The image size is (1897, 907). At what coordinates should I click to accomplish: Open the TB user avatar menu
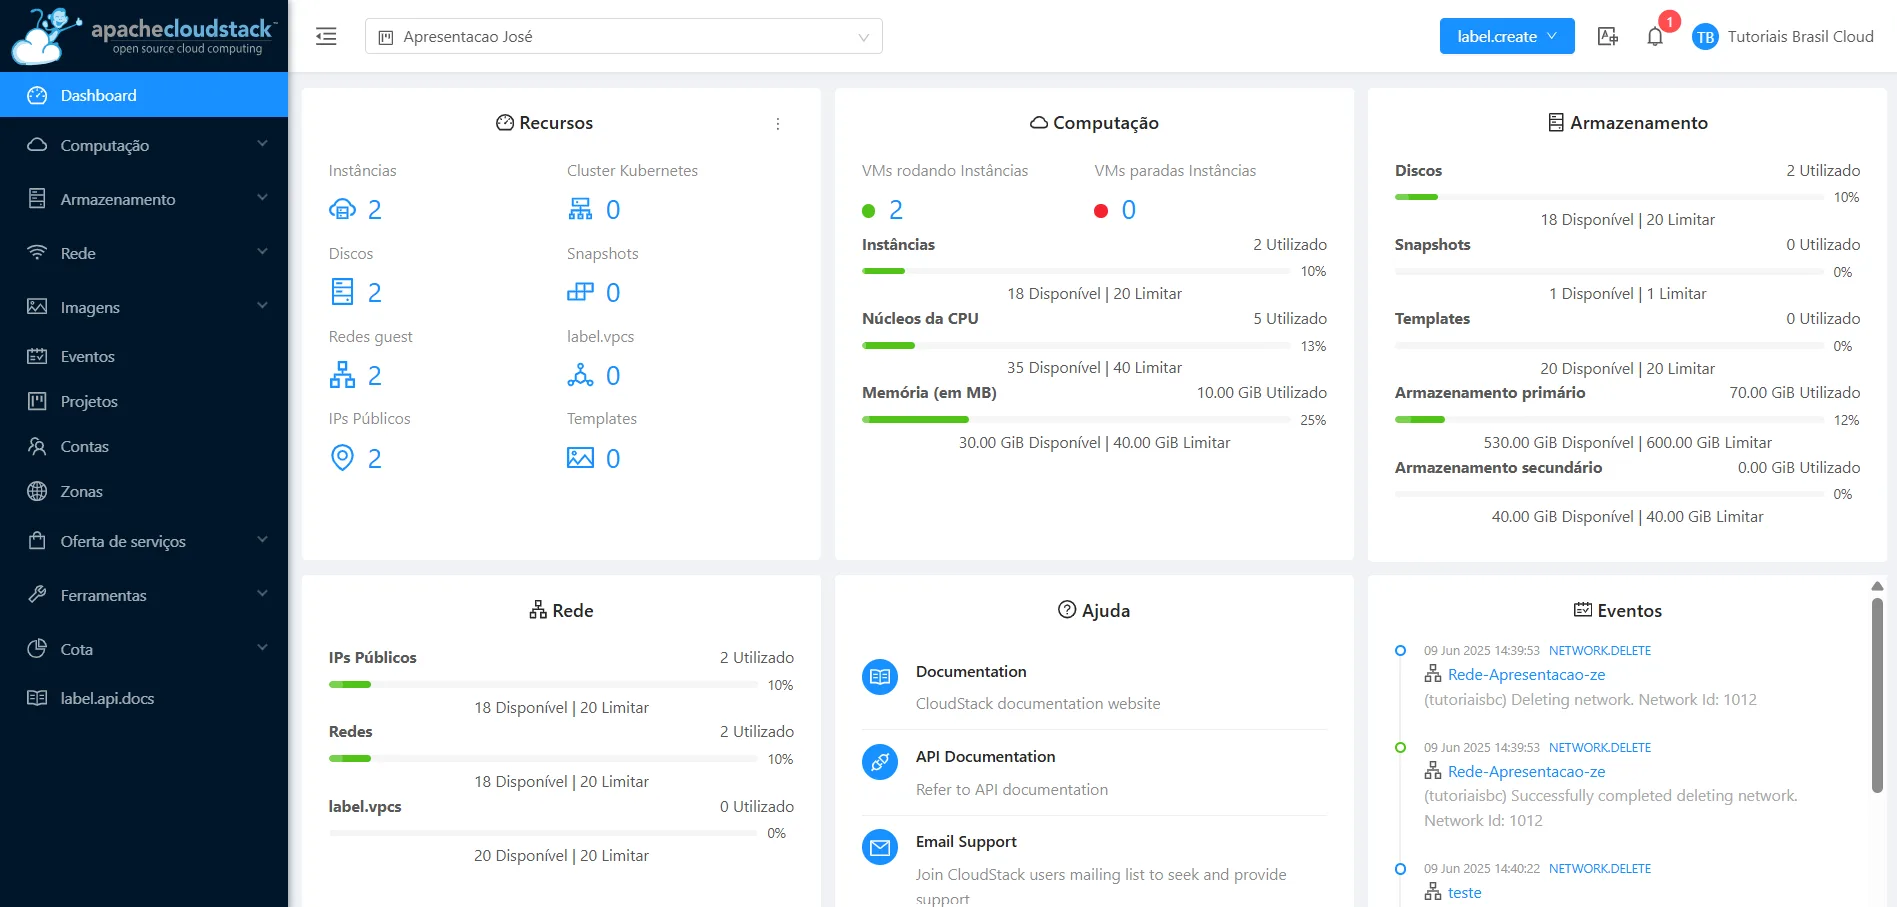click(x=1705, y=37)
